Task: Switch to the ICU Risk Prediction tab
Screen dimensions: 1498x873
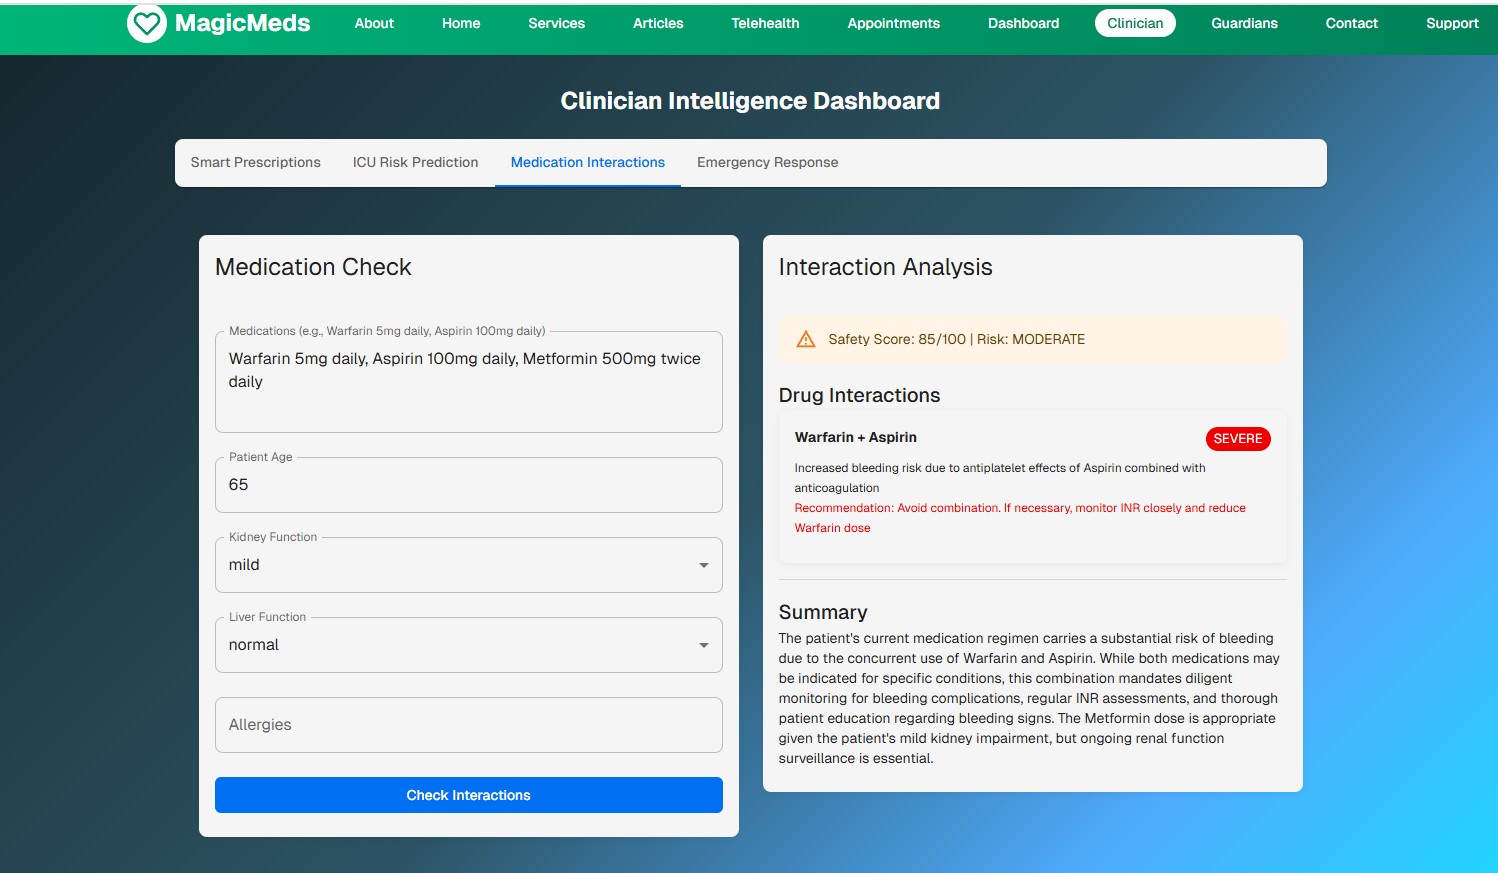Action: click(x=415, y=162)
